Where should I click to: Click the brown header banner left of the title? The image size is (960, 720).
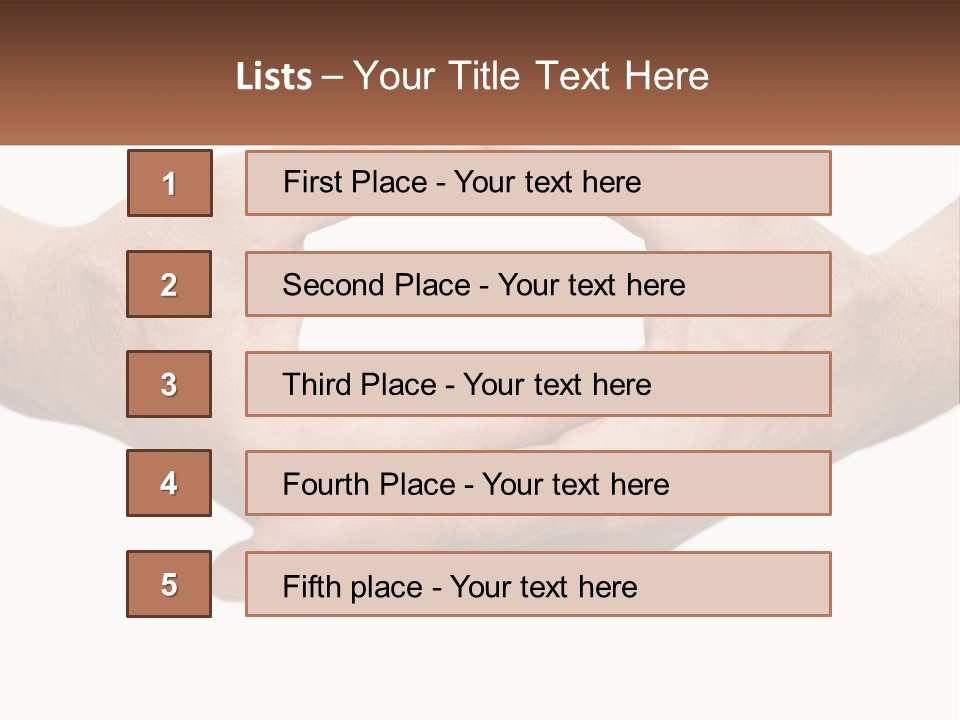tap(110, 75)
